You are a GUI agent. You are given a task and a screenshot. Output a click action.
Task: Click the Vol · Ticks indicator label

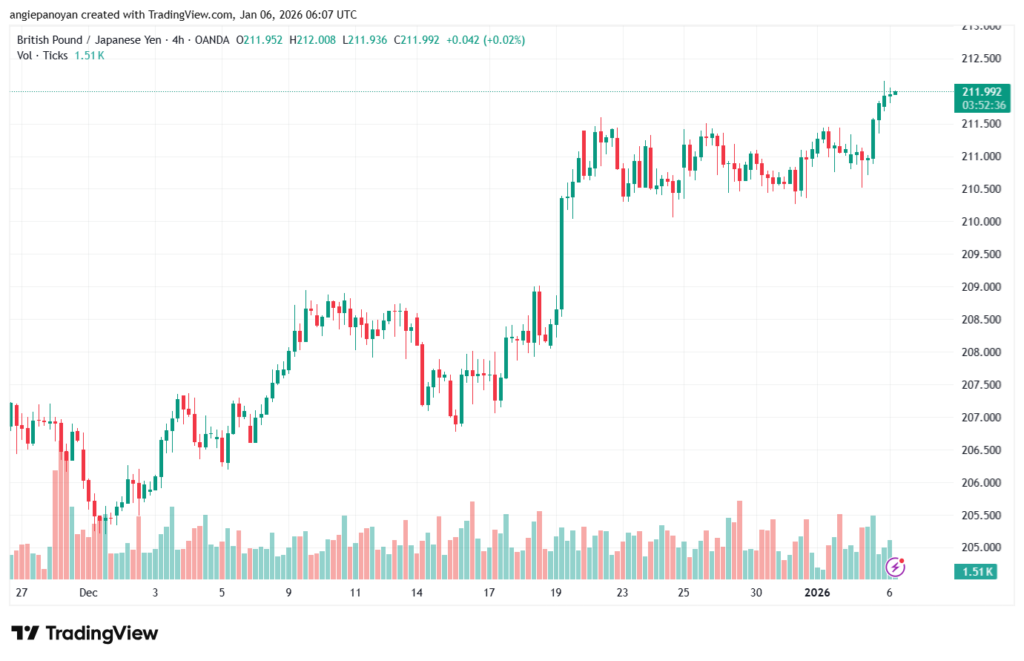[44, 55]
